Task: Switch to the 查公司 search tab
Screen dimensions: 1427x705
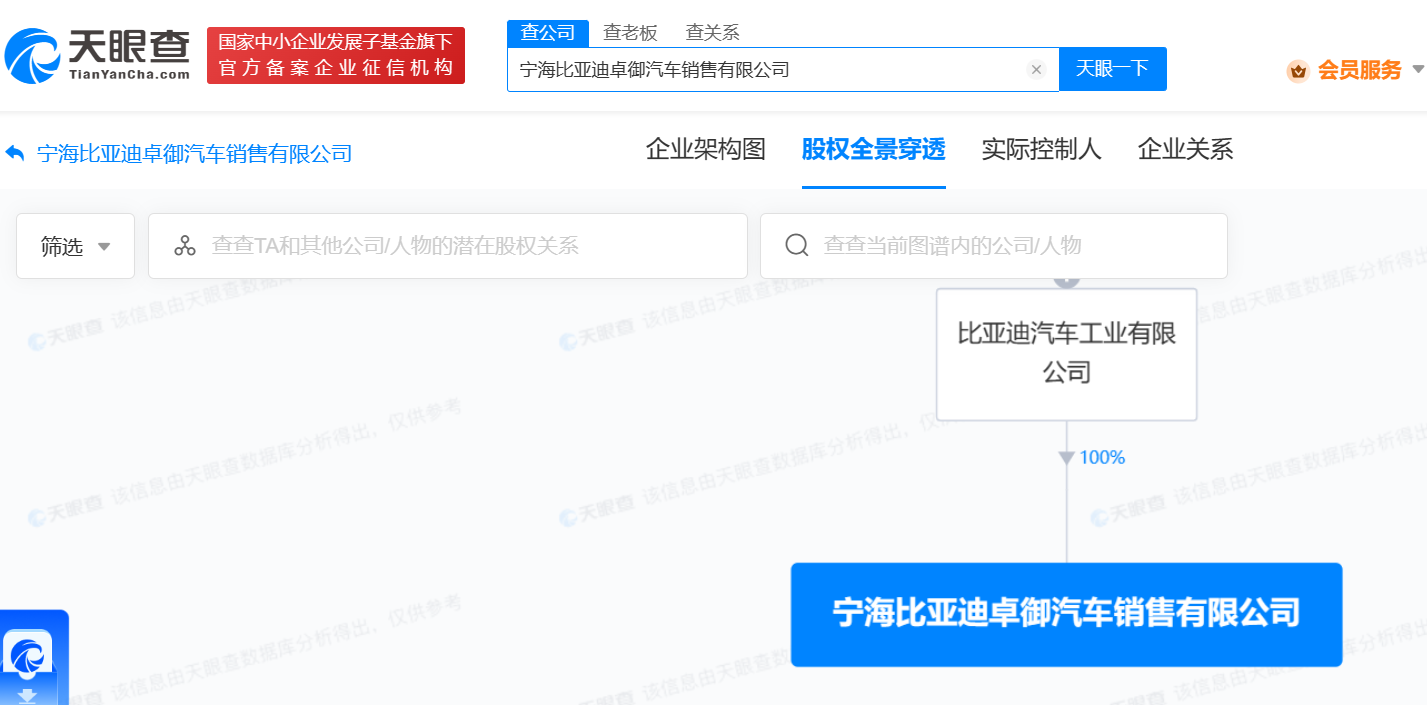Action: point(548,32)
